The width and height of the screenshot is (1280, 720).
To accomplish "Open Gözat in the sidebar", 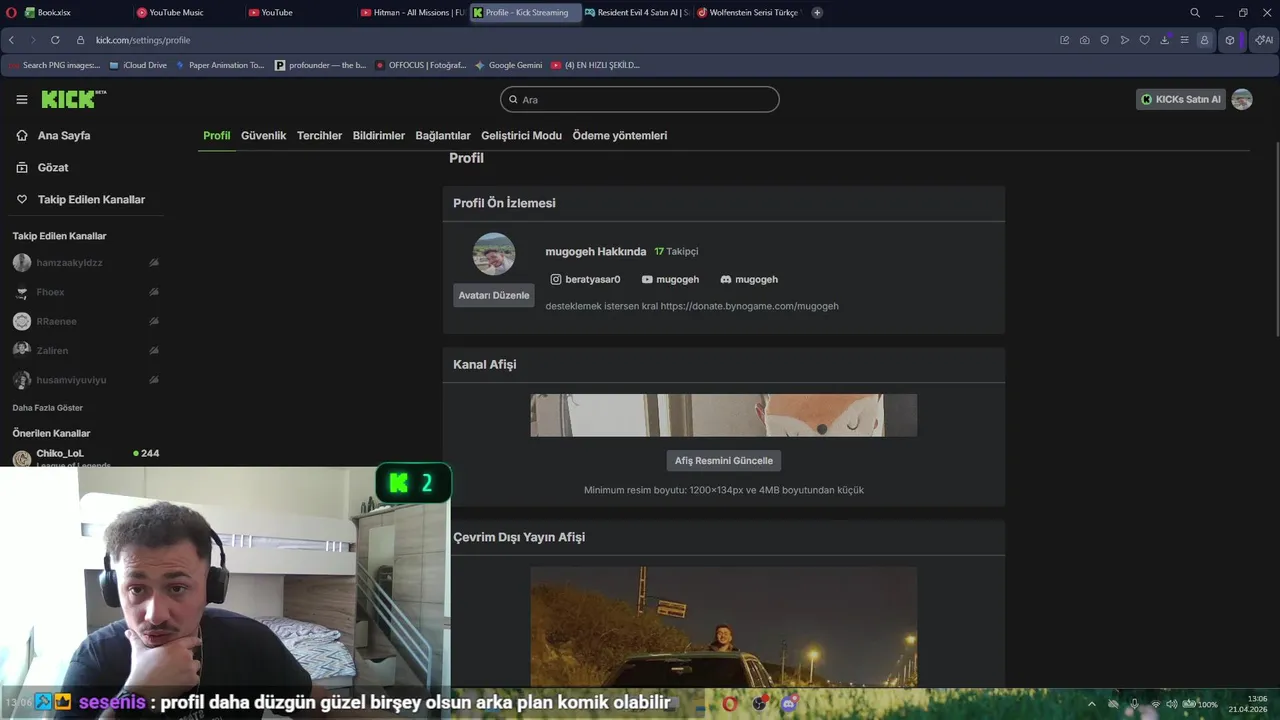I will [x=53, y=167].
